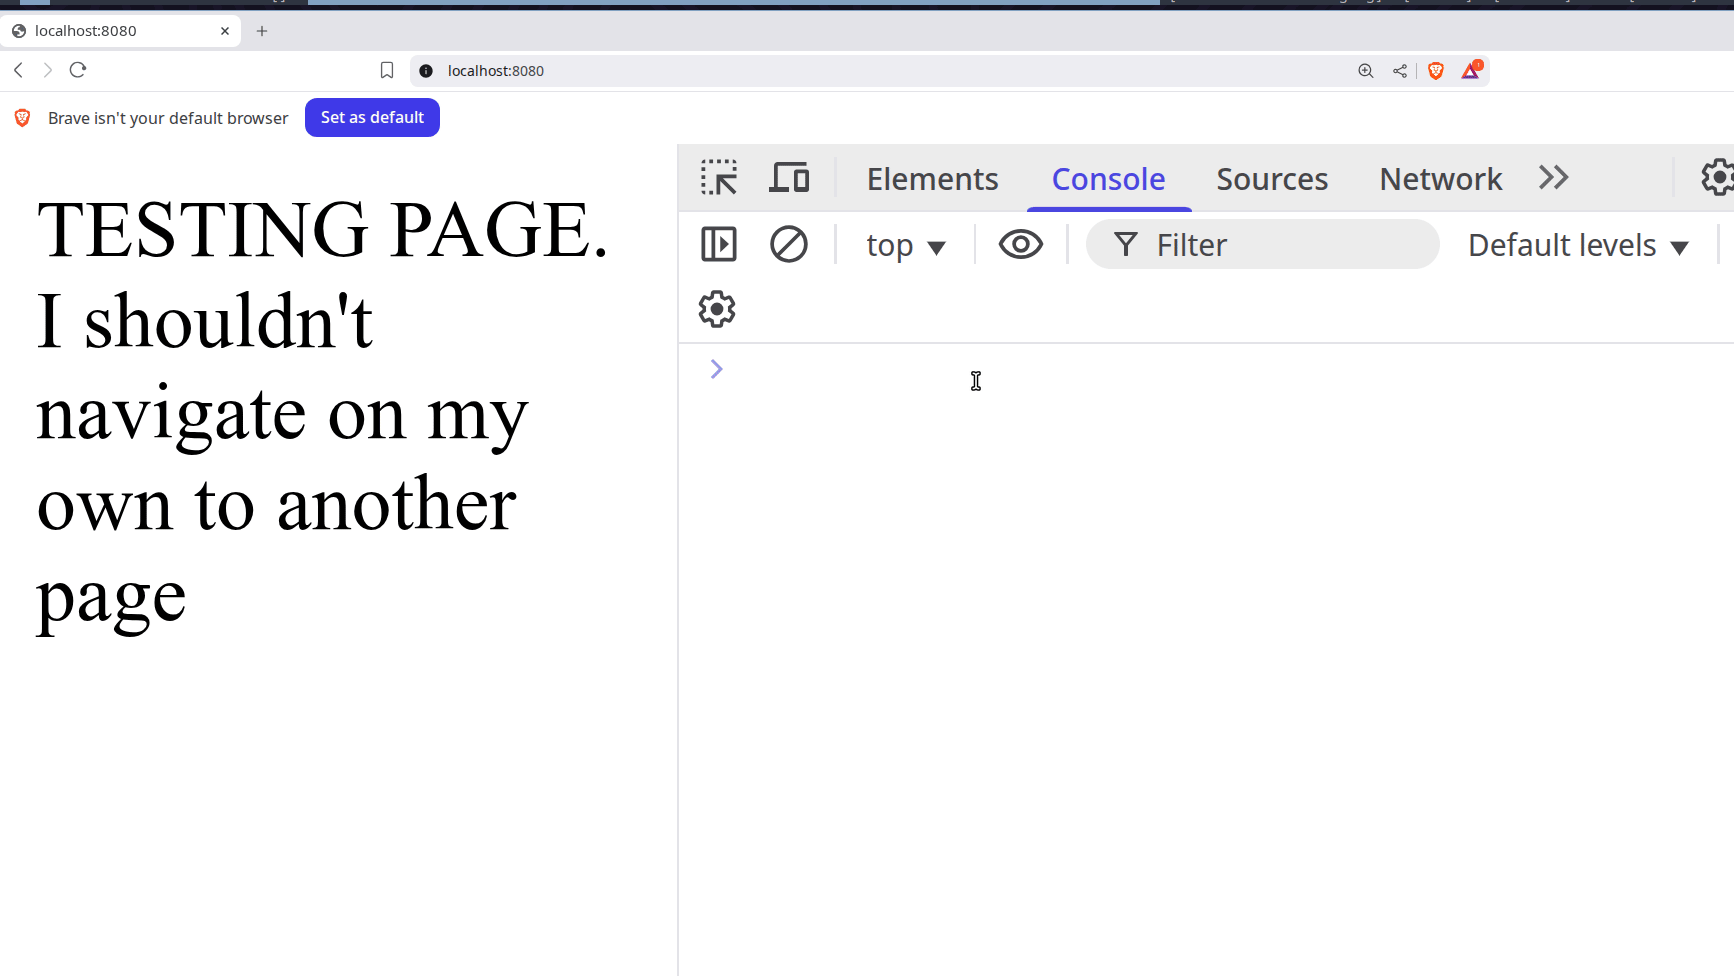Create a live expression with eye icon
The width and height of the screenshot is (1734, 976).
point(1020,244)
